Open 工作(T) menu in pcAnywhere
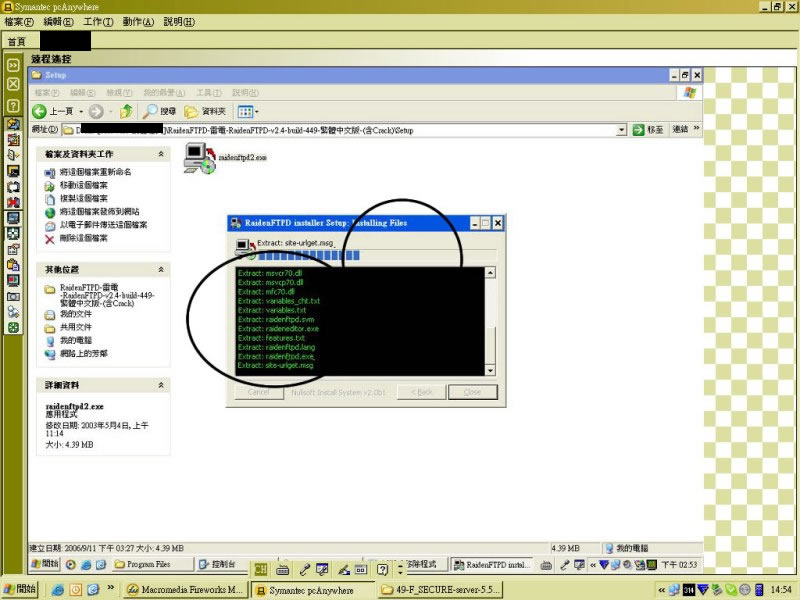 click(98, 21)
